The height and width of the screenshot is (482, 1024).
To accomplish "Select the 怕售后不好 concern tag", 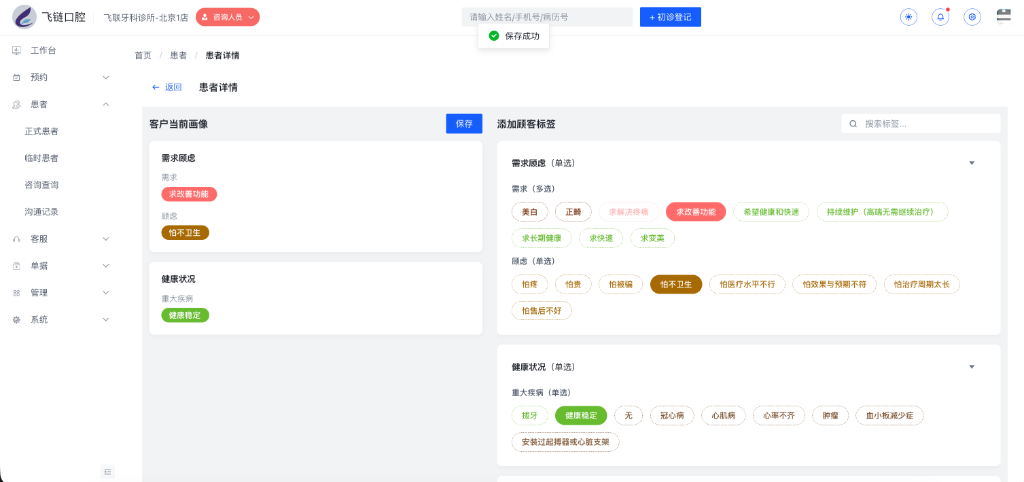I will 541,311.
